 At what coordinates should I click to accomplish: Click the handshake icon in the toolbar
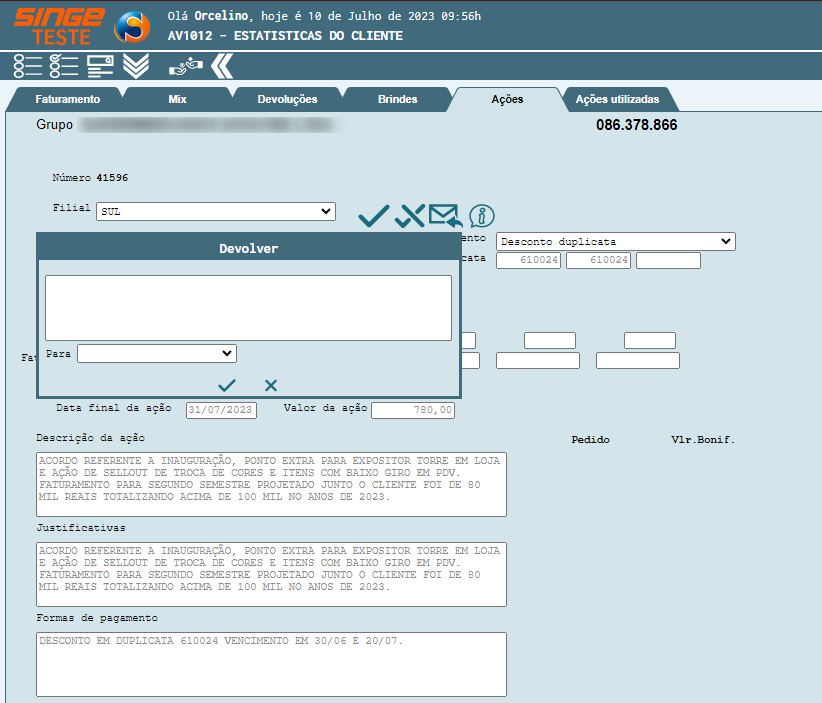(x=184, y=66)
